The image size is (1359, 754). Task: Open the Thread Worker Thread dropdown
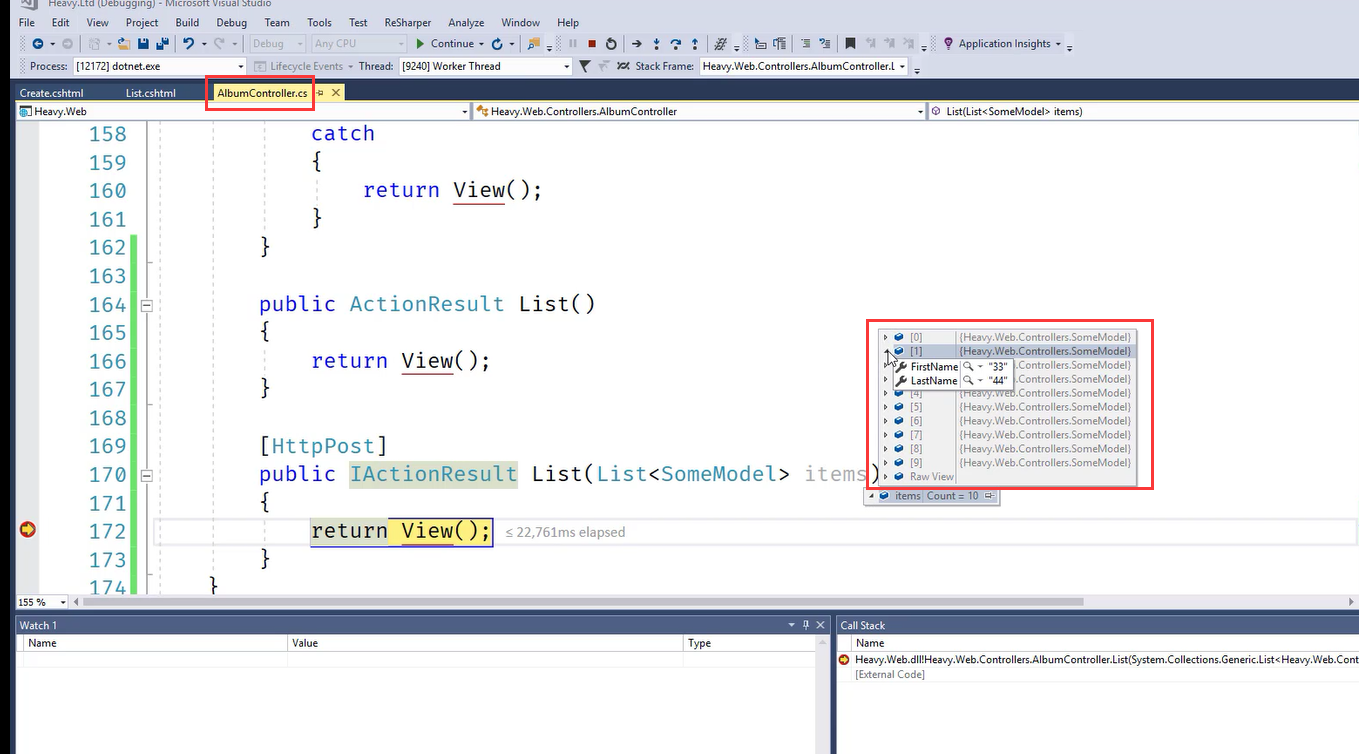click(567, 66)
